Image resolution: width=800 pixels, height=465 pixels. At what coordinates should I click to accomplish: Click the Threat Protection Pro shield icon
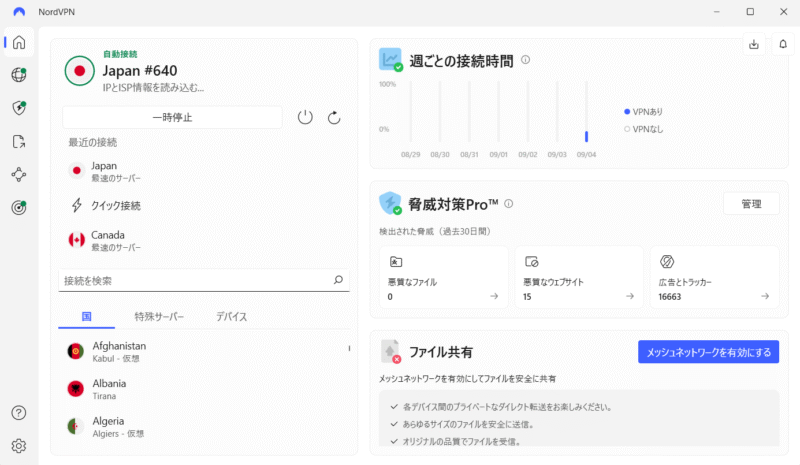(390, 203)
